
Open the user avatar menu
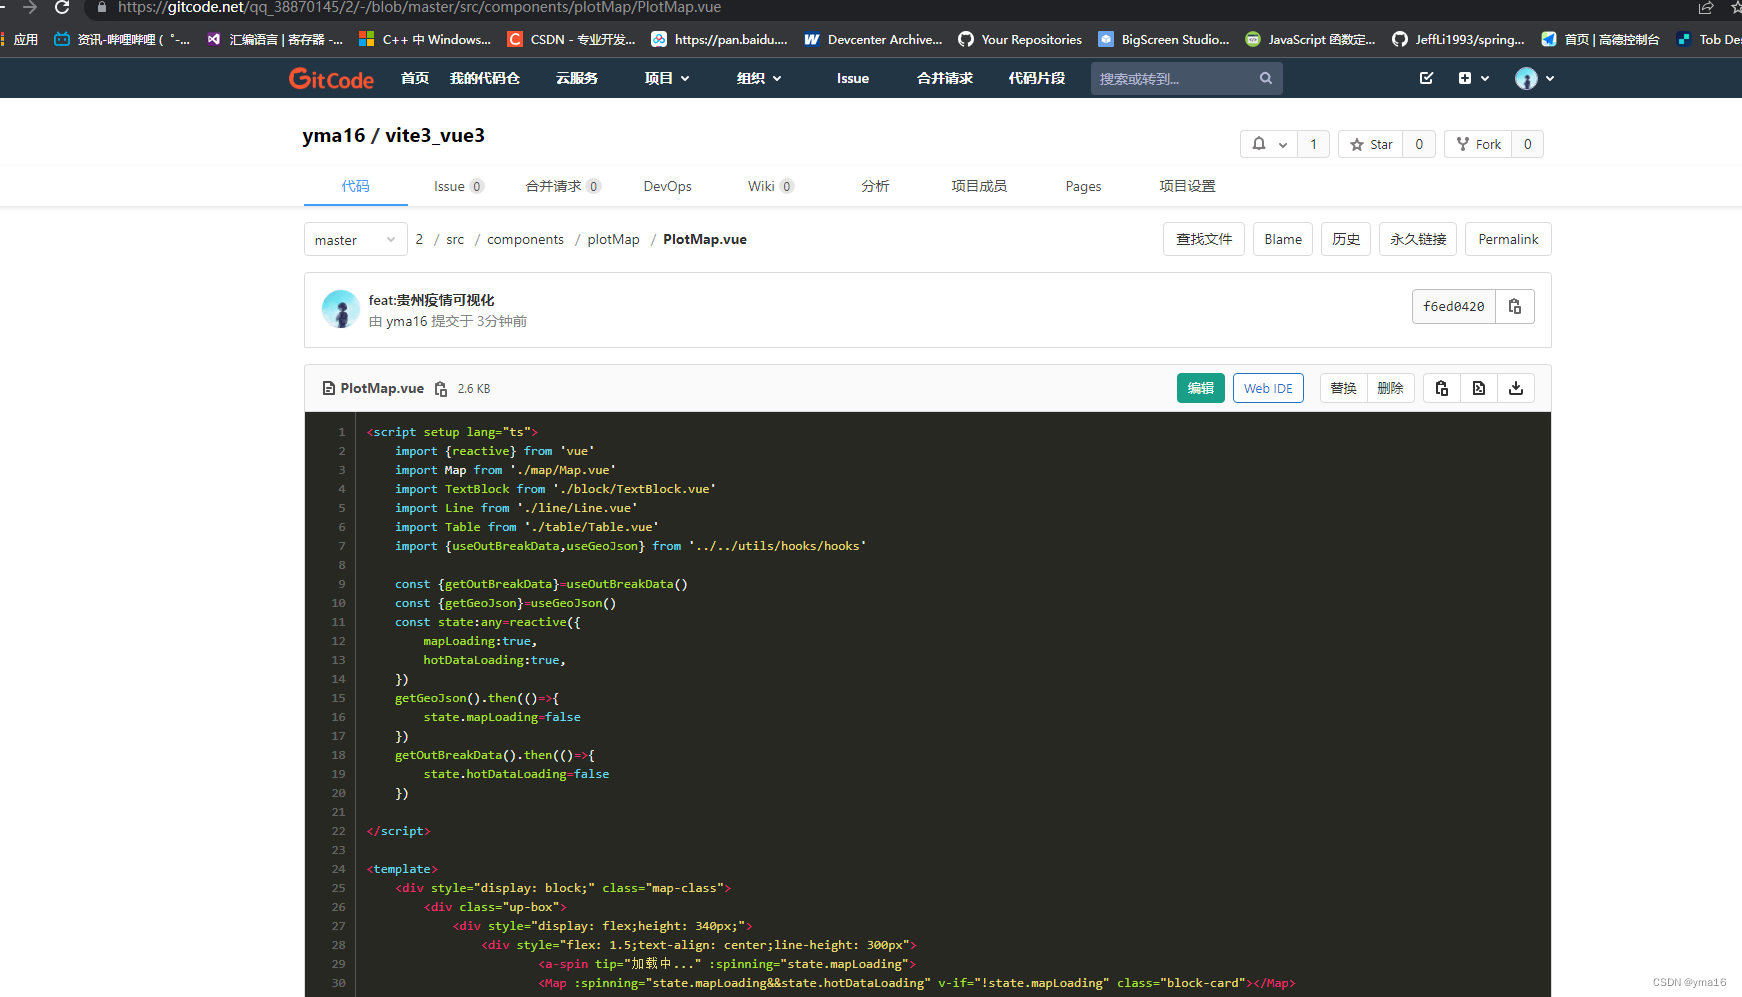1526,78
